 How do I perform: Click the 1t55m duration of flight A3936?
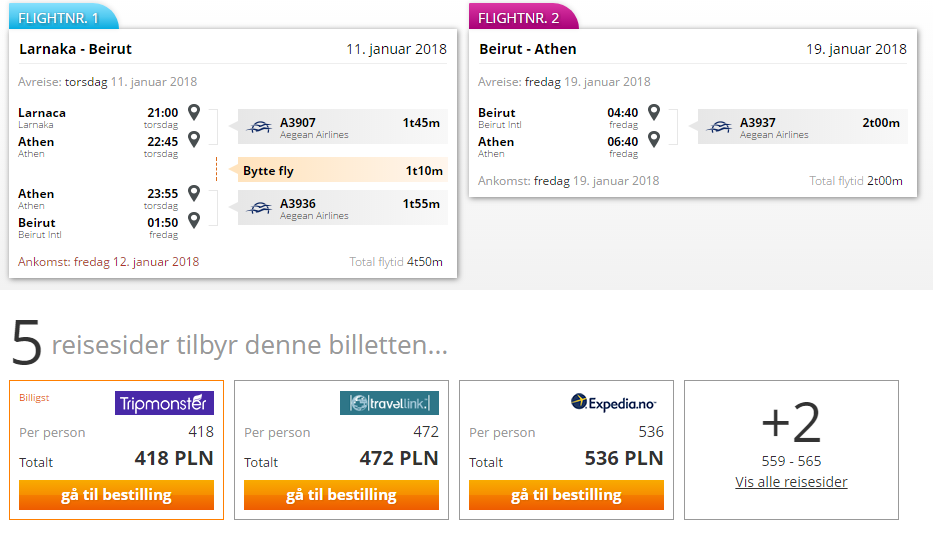421,203
